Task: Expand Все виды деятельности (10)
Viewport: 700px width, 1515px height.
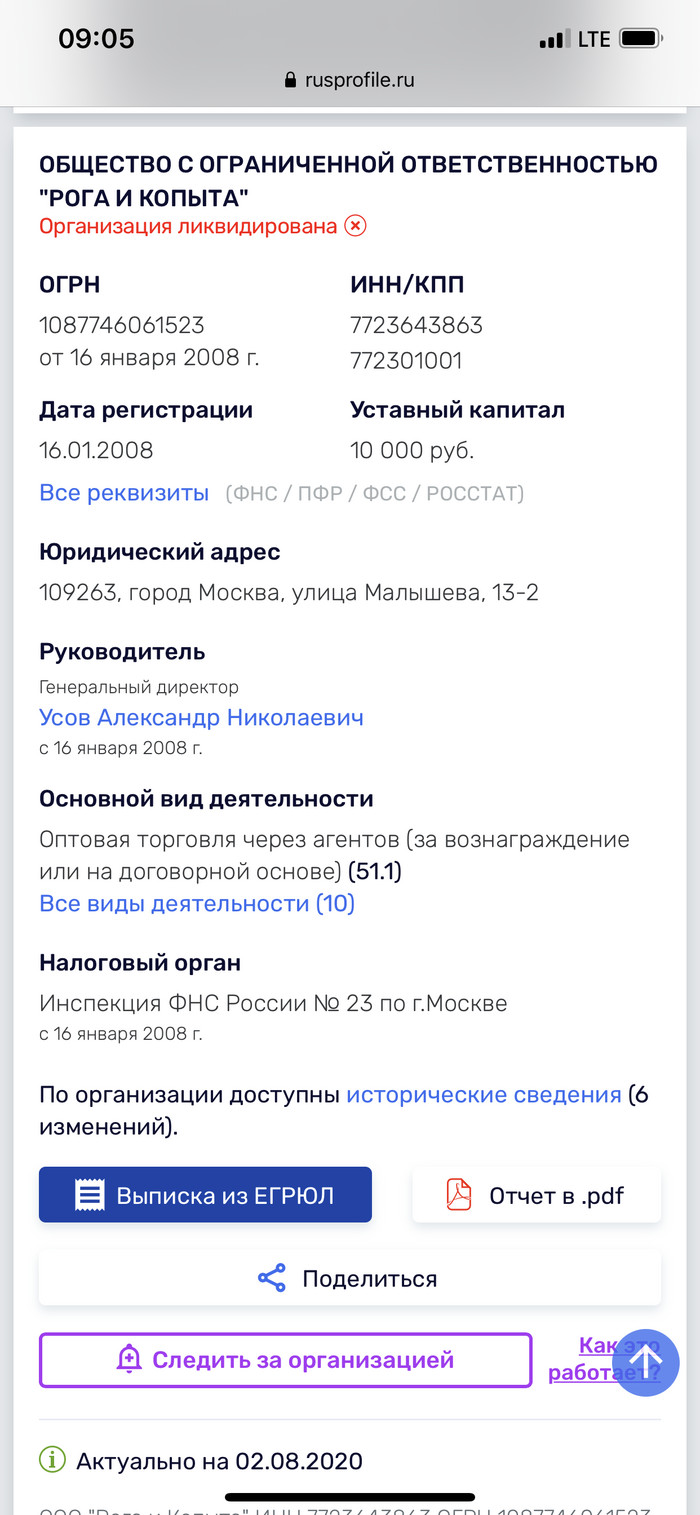Action: (x=197, y=903)
